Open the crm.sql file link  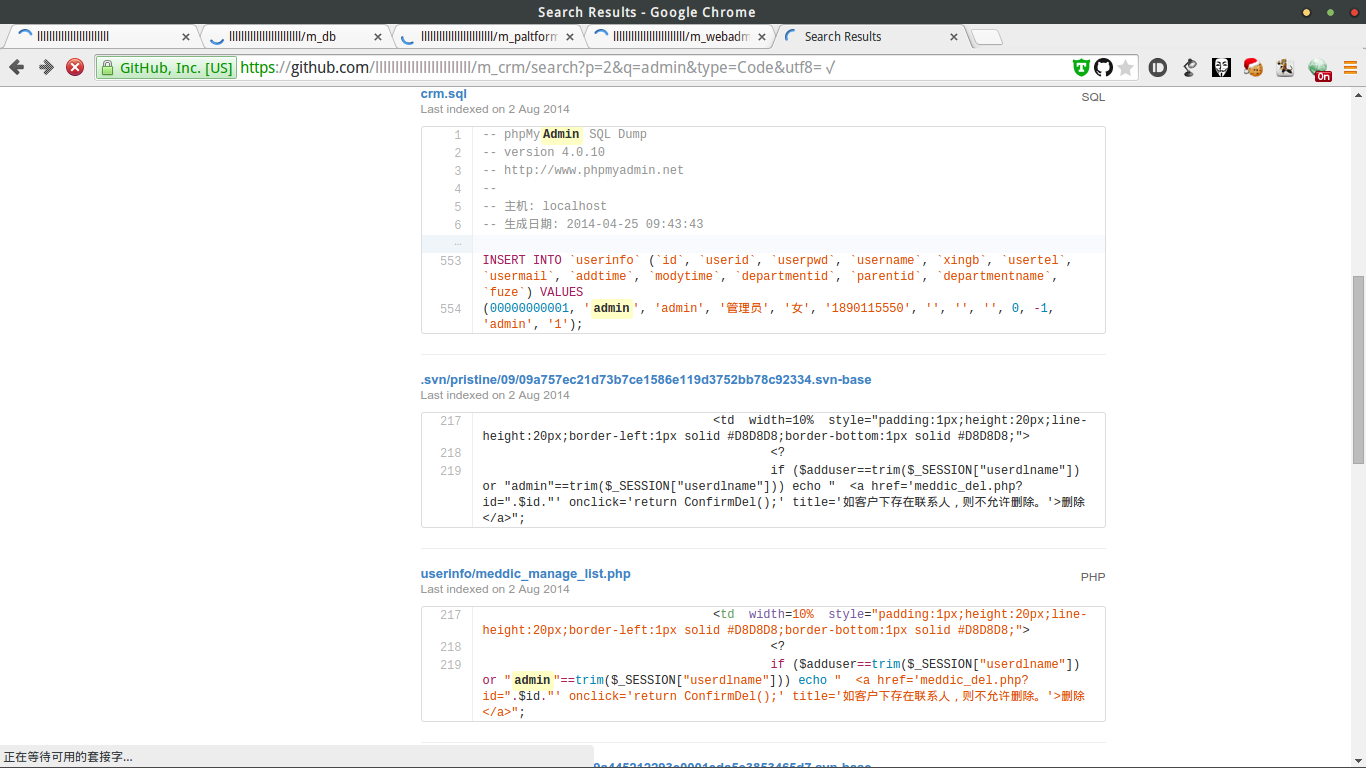(444, 94)
